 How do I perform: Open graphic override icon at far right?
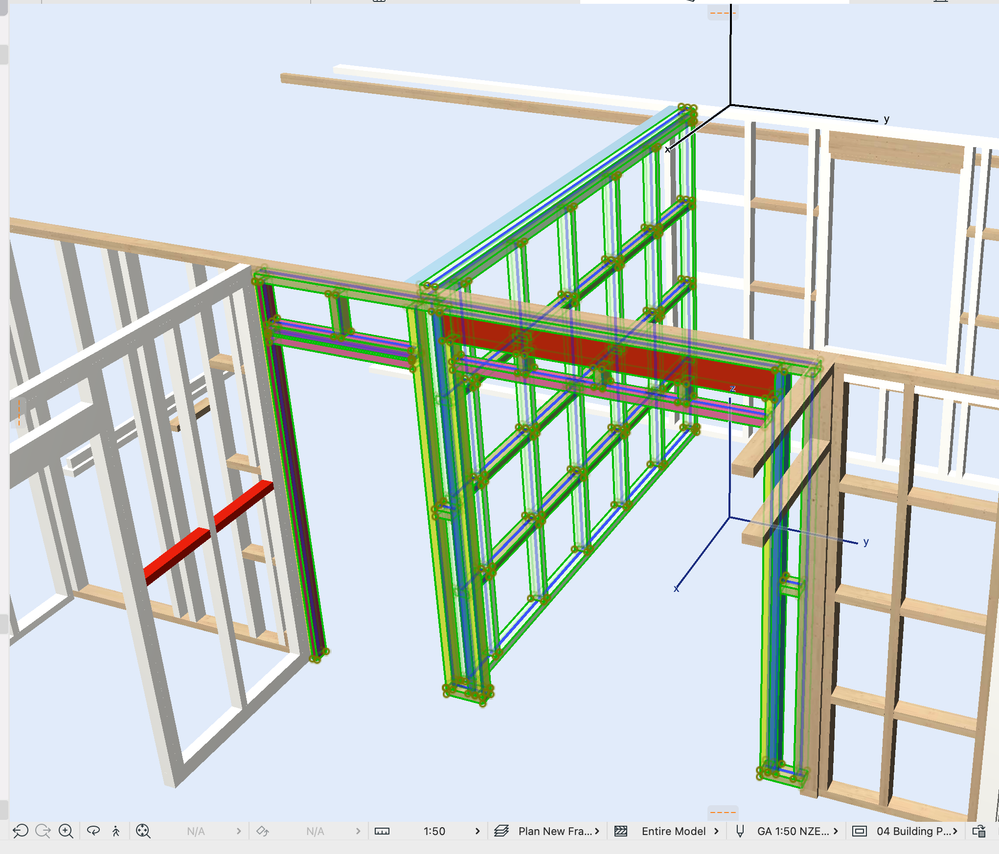click(x=979, y=831)
